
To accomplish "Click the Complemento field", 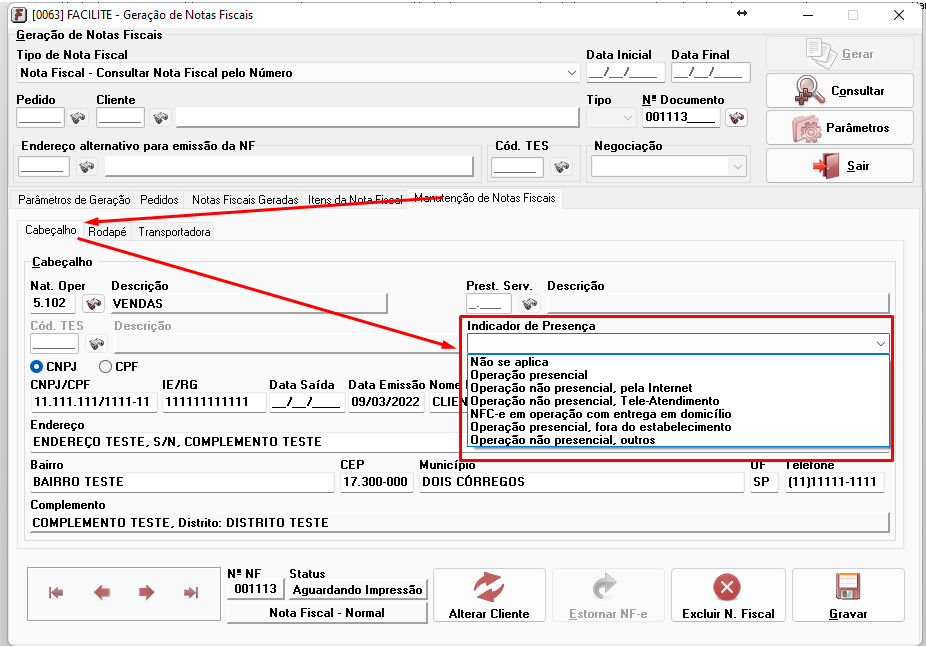I will click(459, 522).
